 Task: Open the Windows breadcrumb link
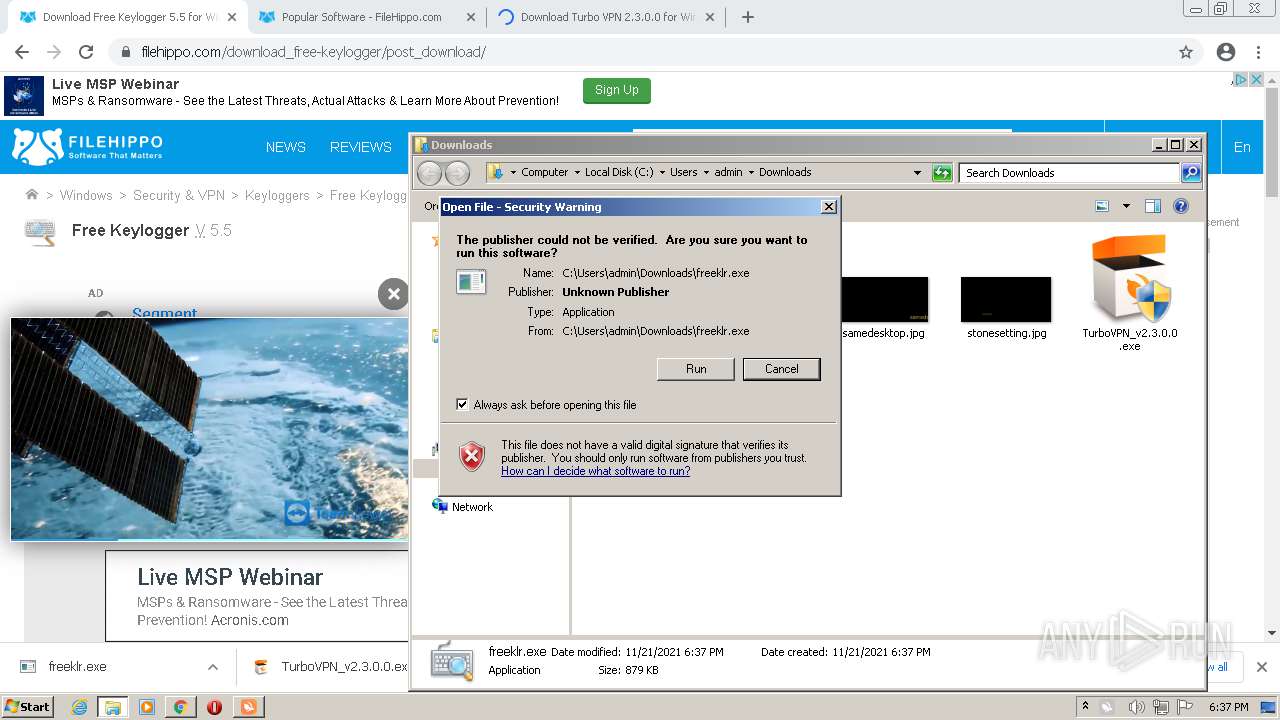86,195
